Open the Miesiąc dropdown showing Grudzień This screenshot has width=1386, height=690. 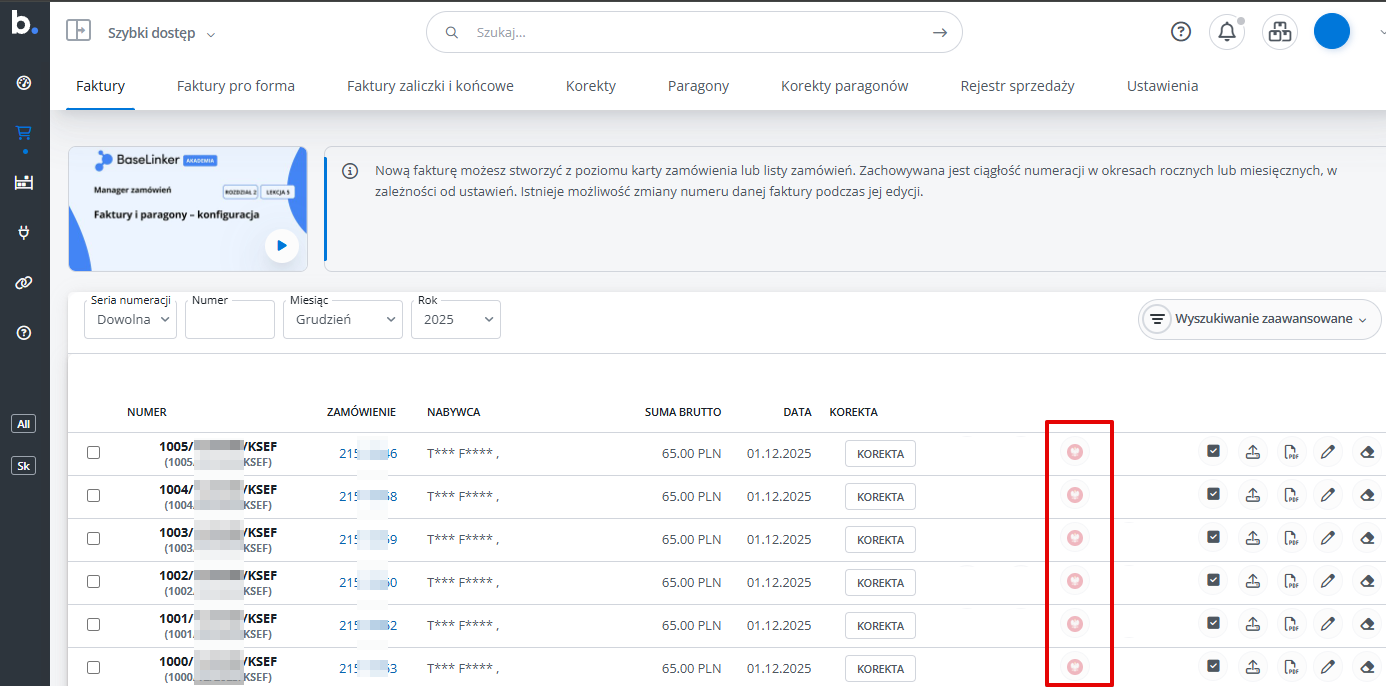346,320
